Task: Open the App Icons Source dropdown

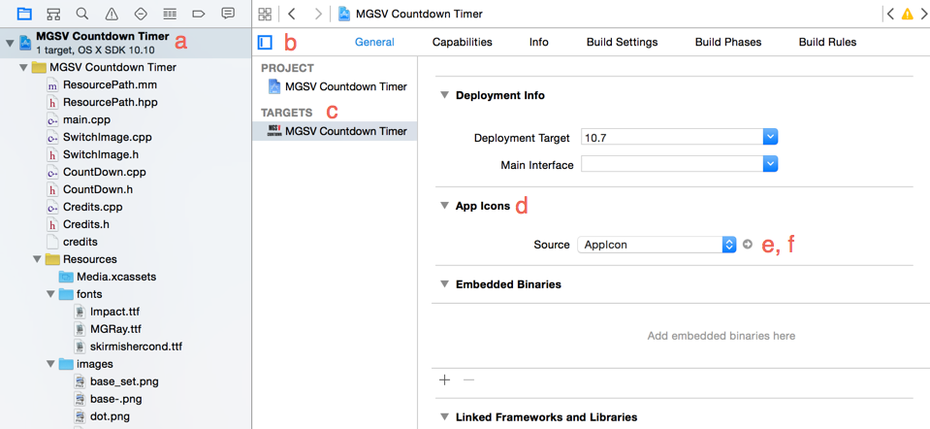Action: click(x=657, y=244)
